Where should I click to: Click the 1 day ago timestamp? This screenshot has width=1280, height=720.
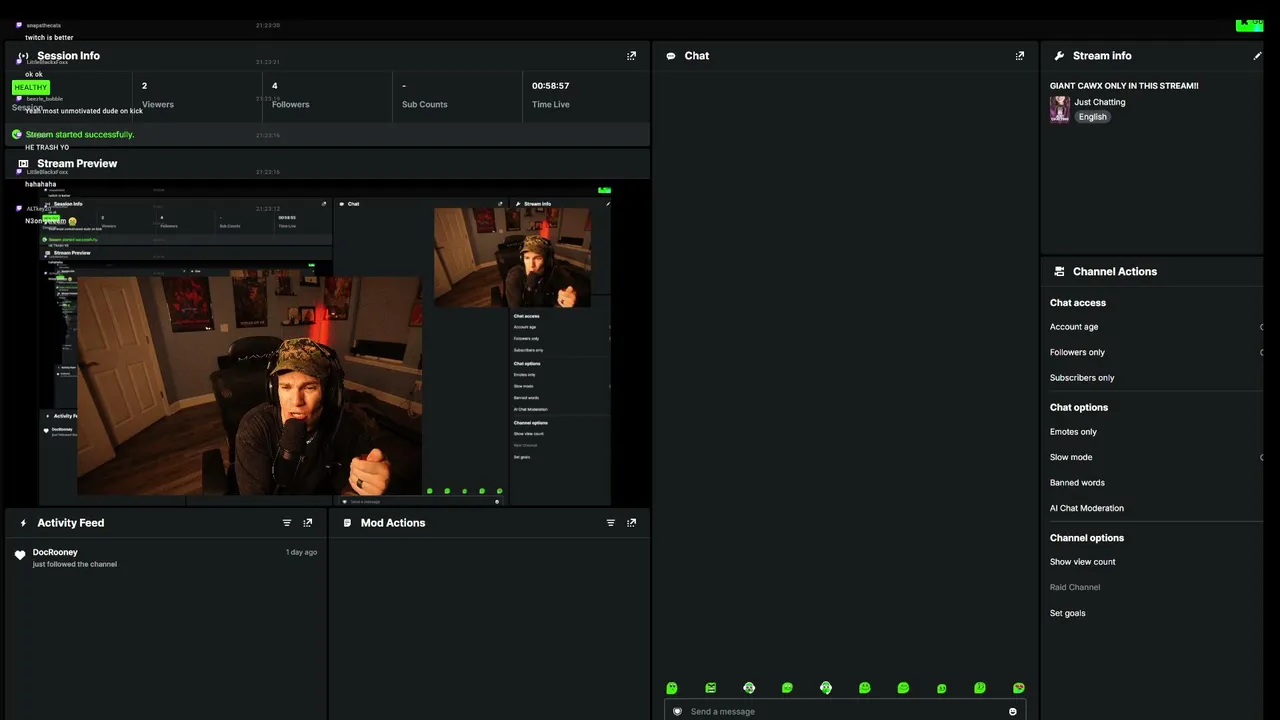pyautogui.click(x=301, y=552)
